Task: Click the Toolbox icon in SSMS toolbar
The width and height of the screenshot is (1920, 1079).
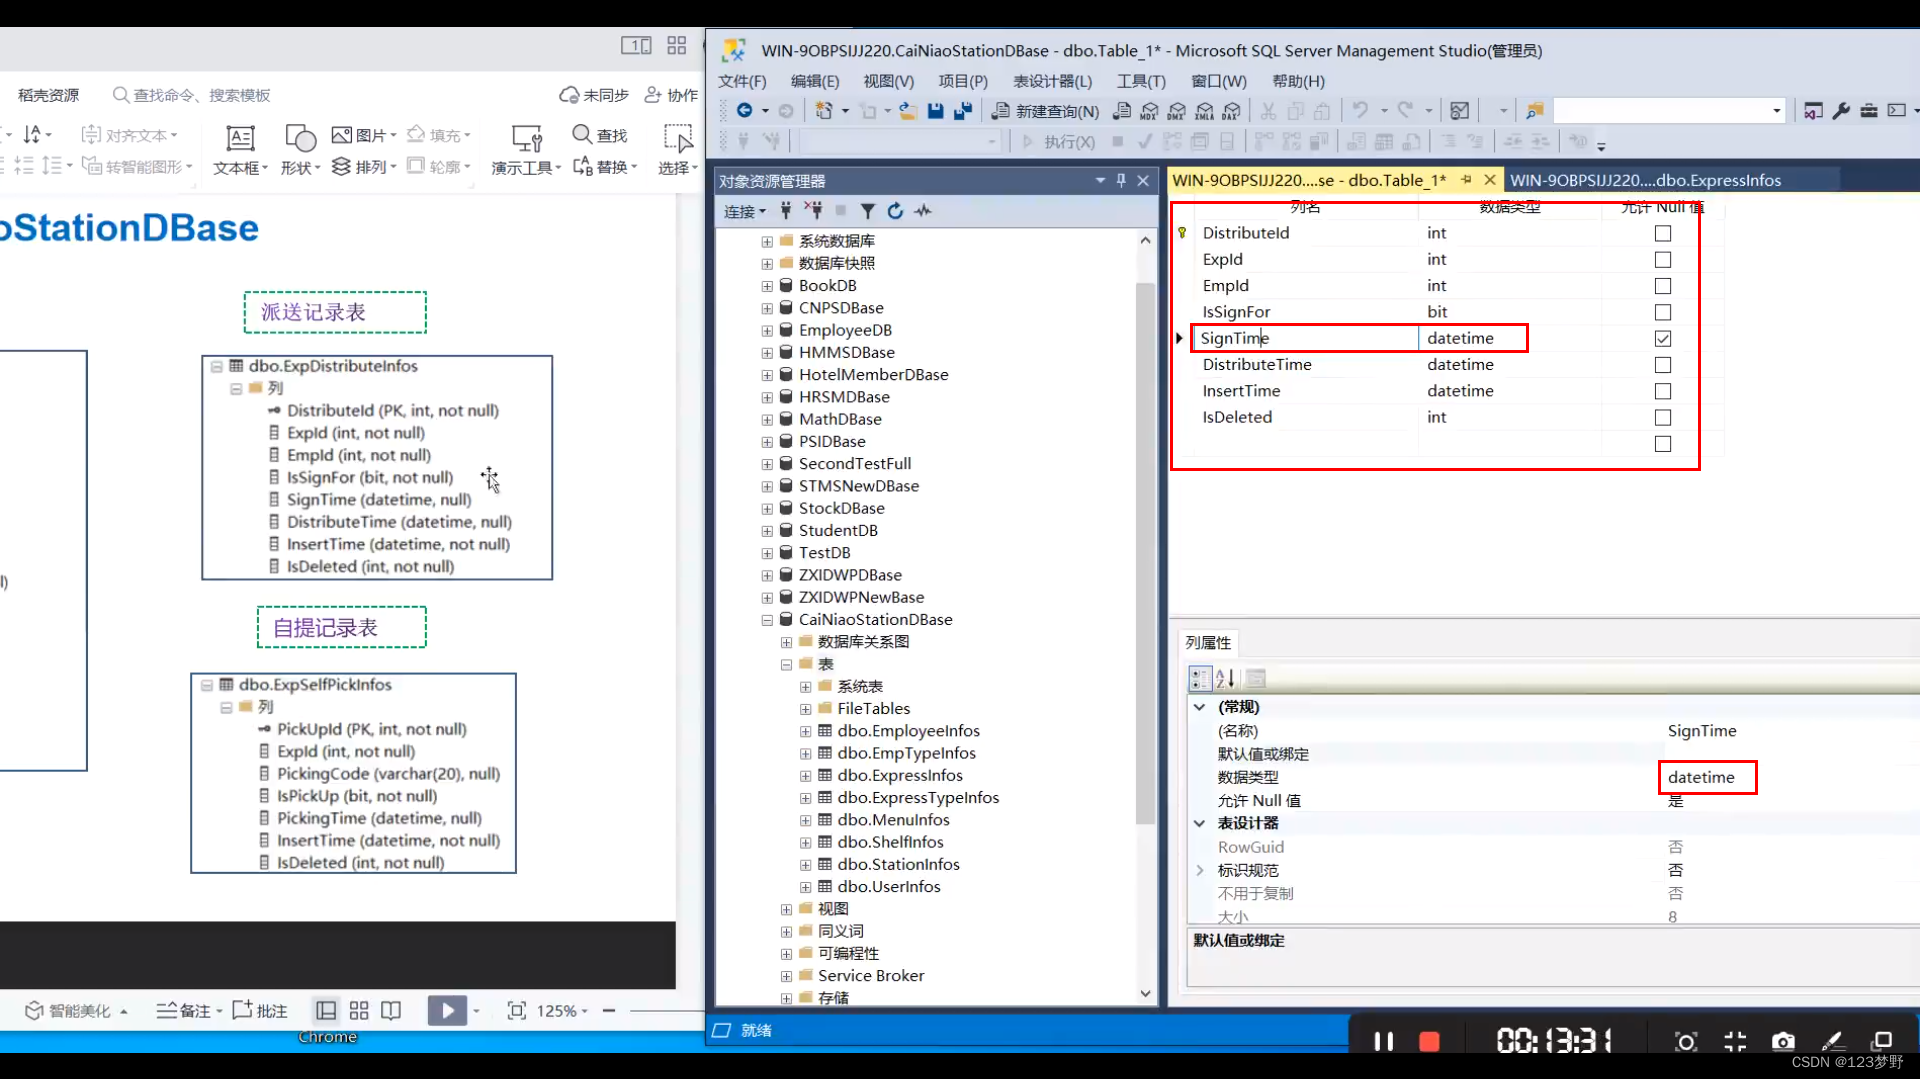Action: [x=1869, y=111]
